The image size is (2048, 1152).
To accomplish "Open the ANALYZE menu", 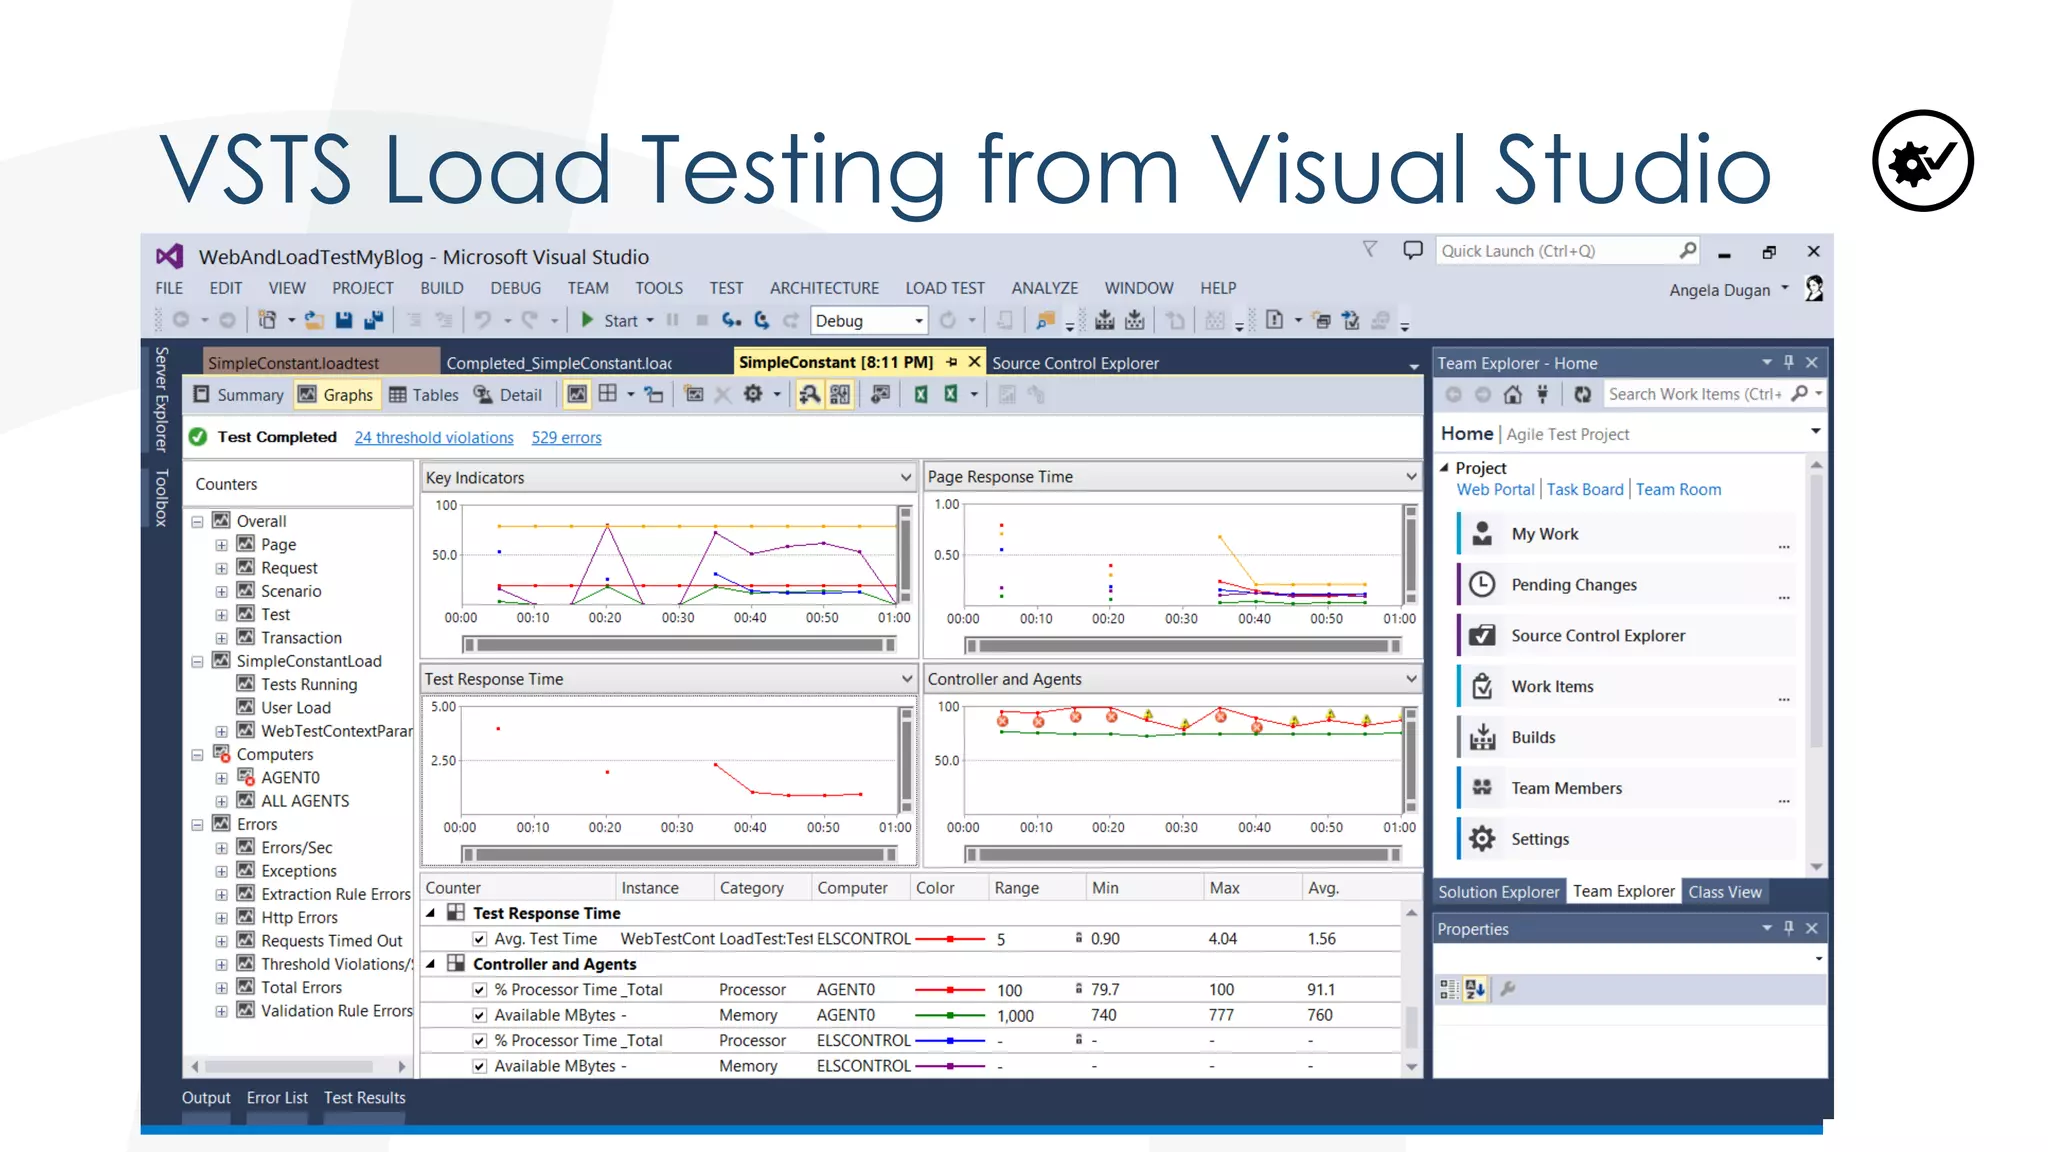I will [1044, 288].
